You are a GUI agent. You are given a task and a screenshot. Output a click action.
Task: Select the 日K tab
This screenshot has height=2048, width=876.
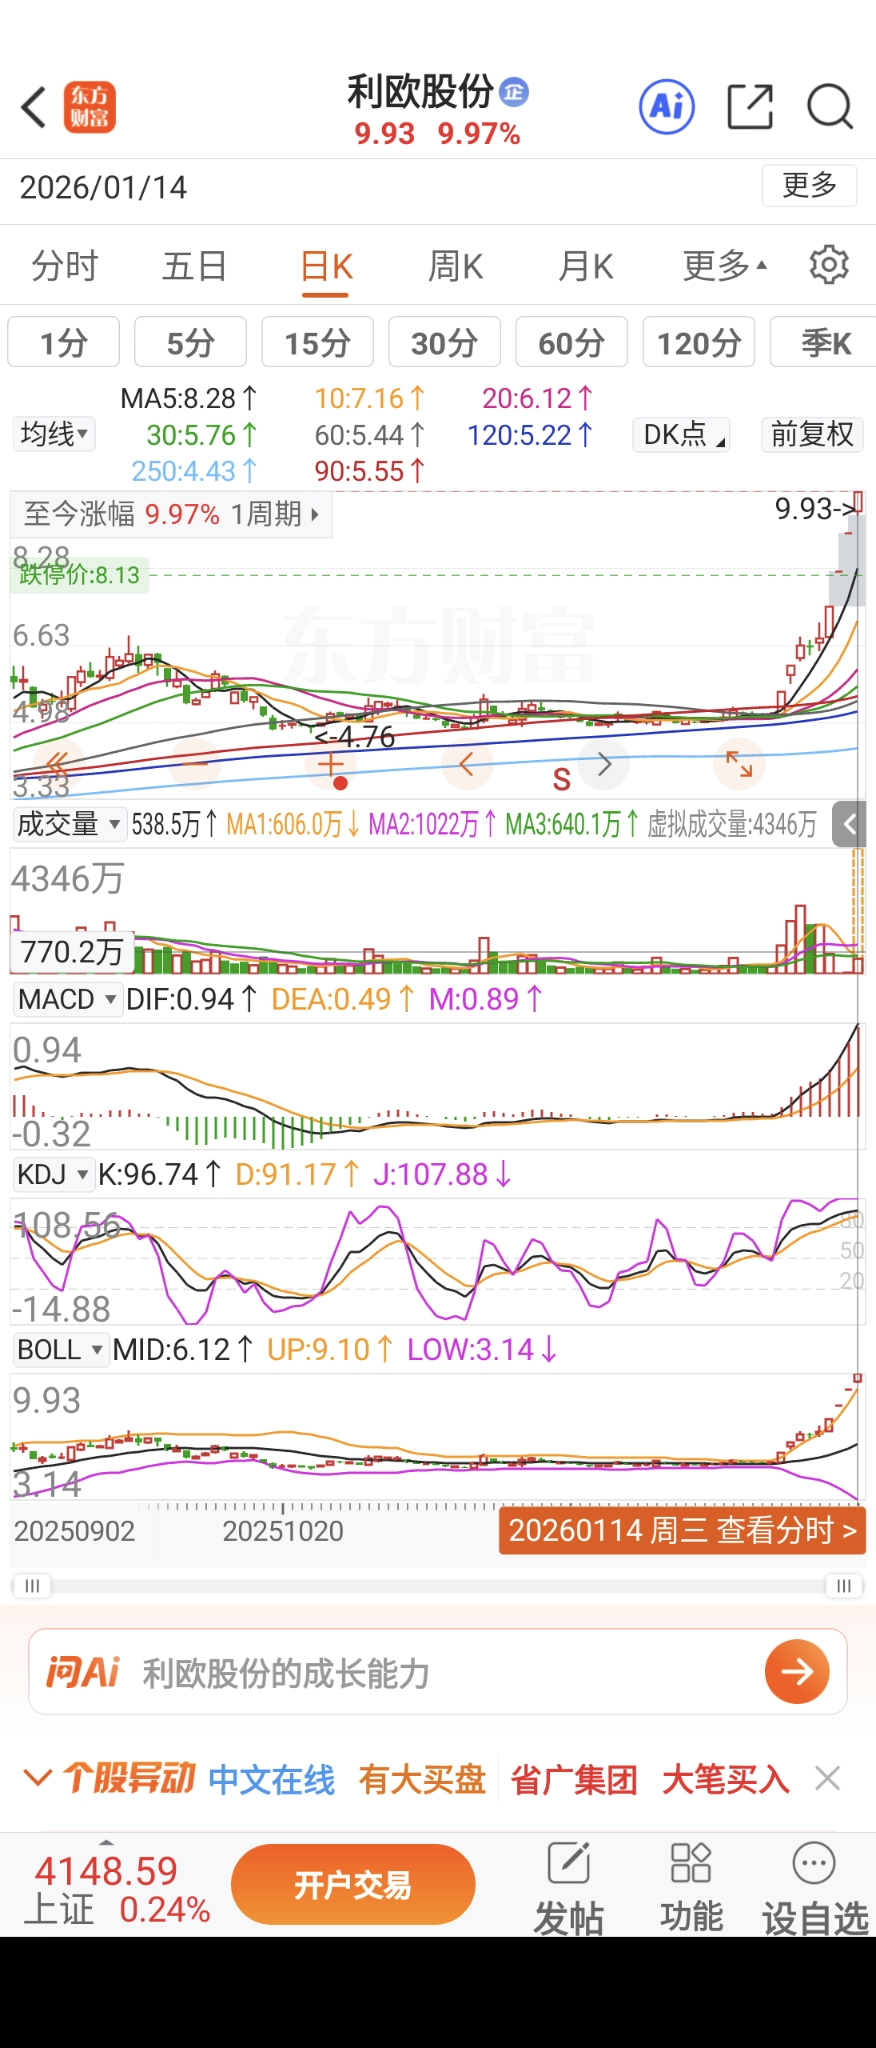pos(326,267)
